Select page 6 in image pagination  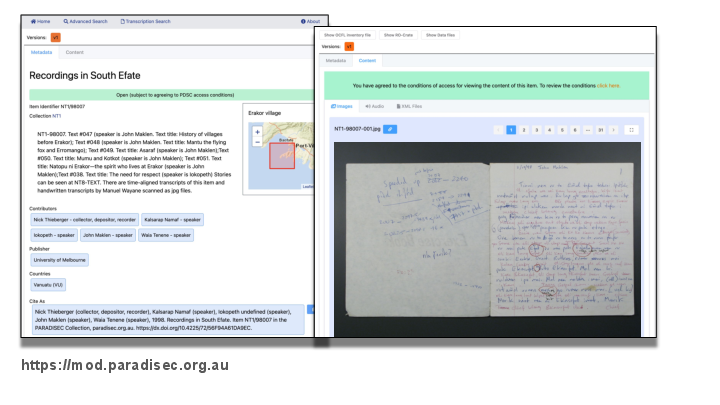575,130
